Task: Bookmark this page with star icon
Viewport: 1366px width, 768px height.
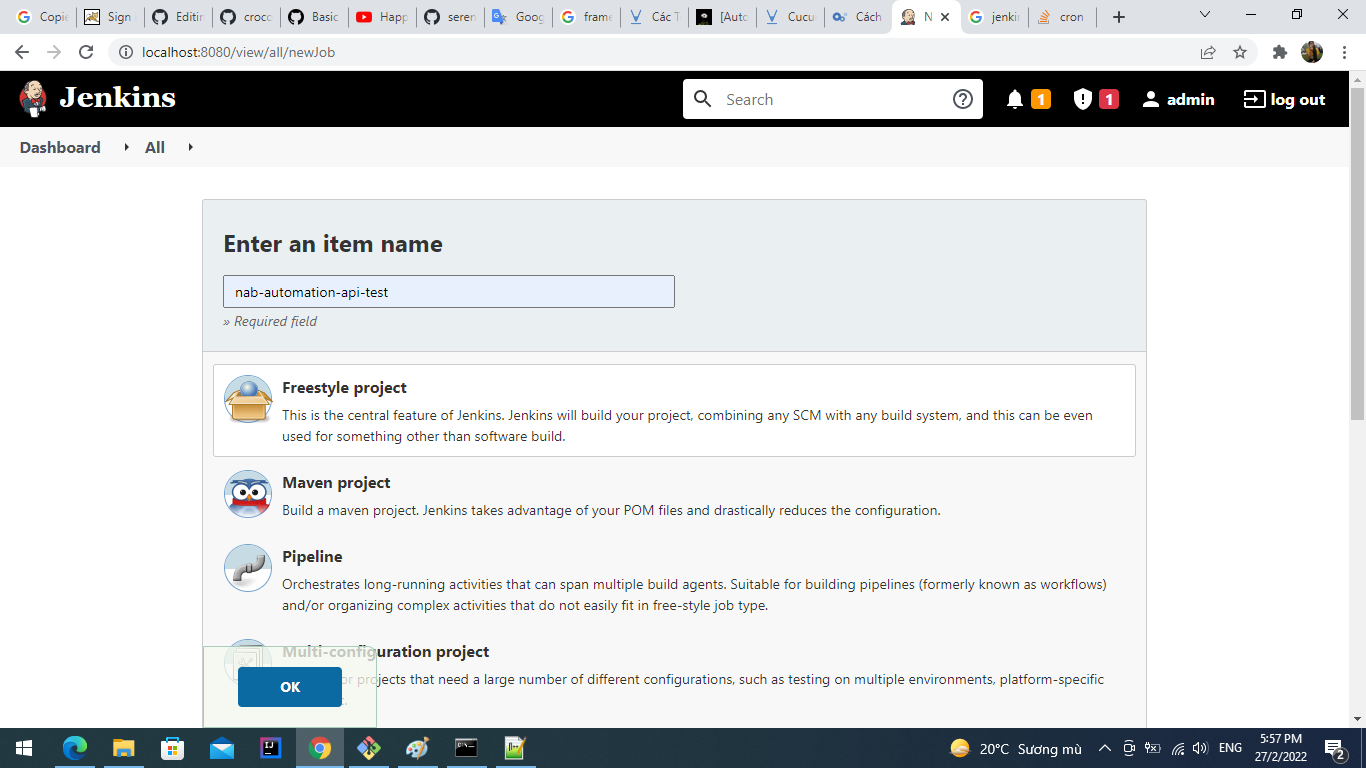Action: (x=1240, y=52)
